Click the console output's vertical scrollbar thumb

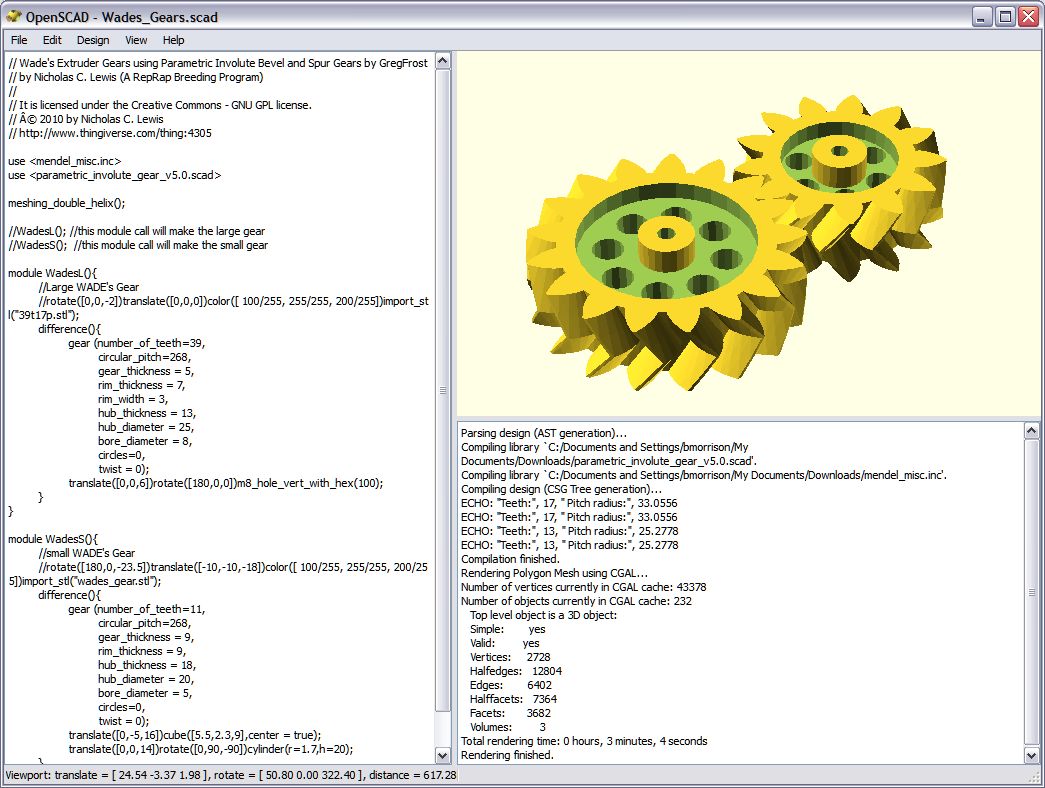pos(1032,590)
